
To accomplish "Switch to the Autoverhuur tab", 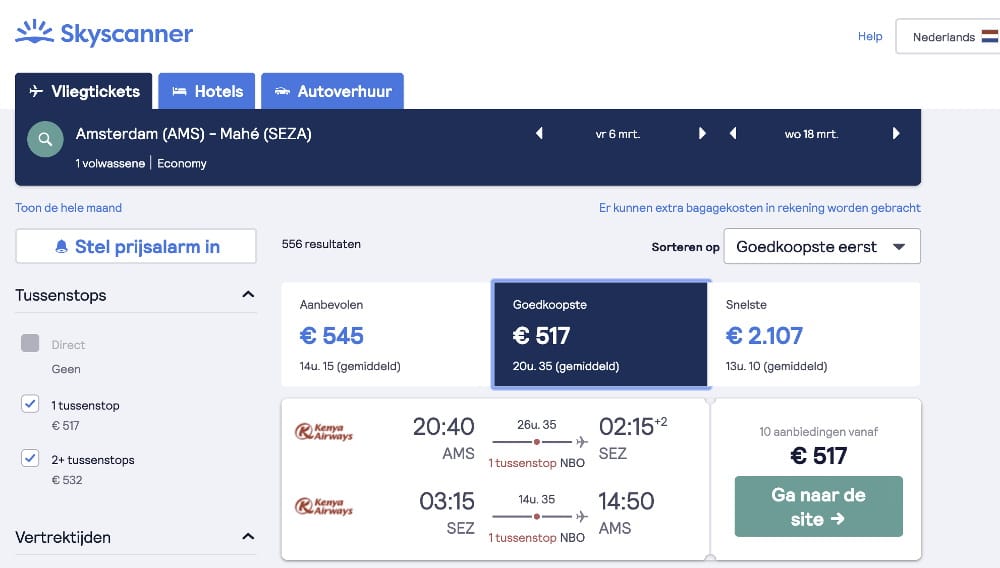I will pyautogui.click(x=332, y=91).
